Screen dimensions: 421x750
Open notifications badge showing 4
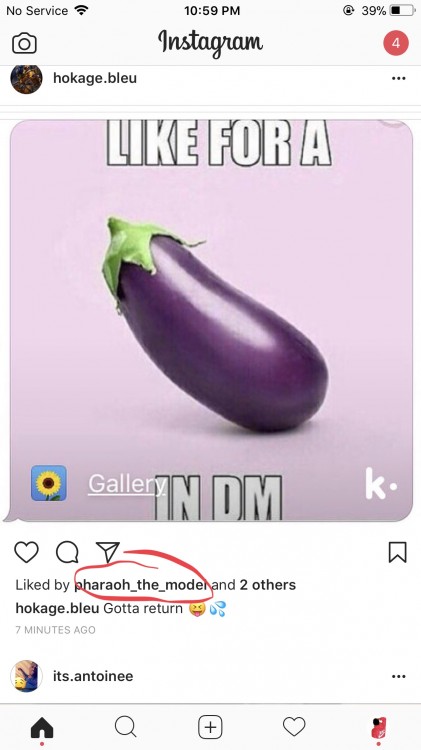click(396, 43)
